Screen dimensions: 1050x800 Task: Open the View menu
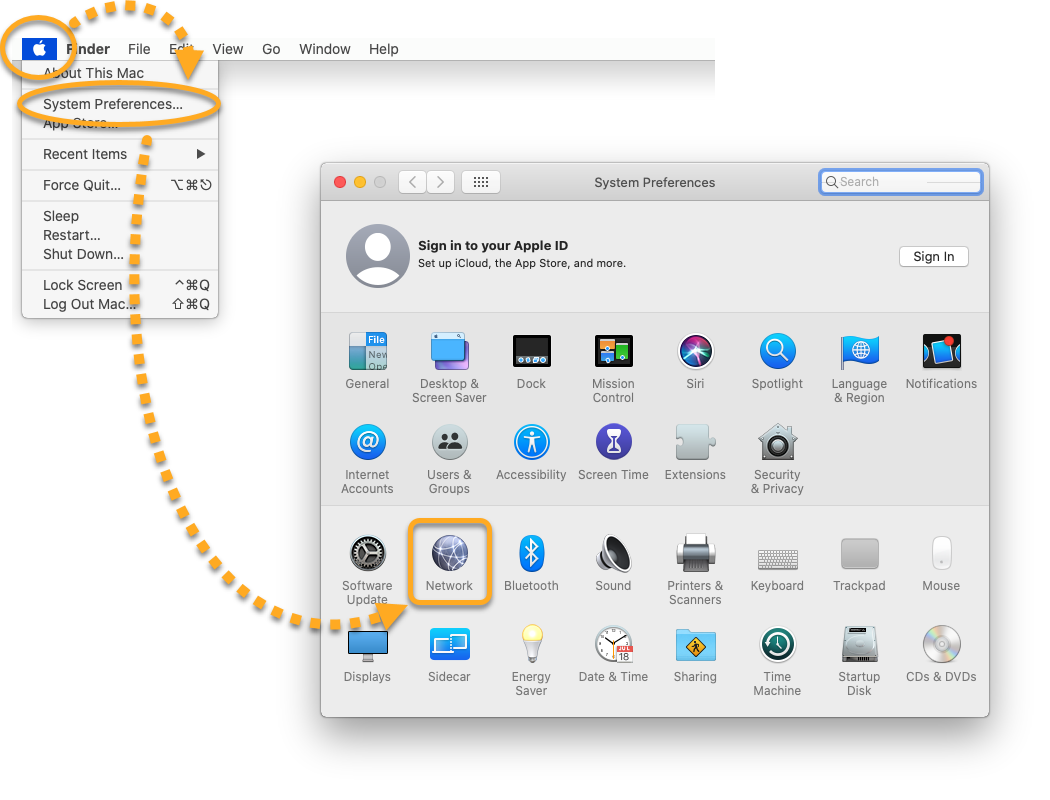coord(228,49)
